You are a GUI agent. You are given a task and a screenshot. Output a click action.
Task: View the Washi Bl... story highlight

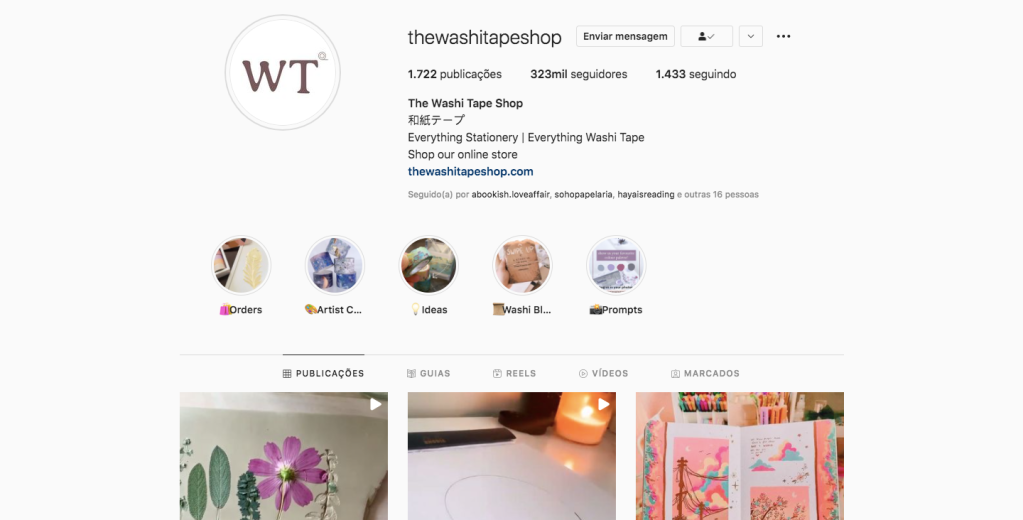[522, 266]
